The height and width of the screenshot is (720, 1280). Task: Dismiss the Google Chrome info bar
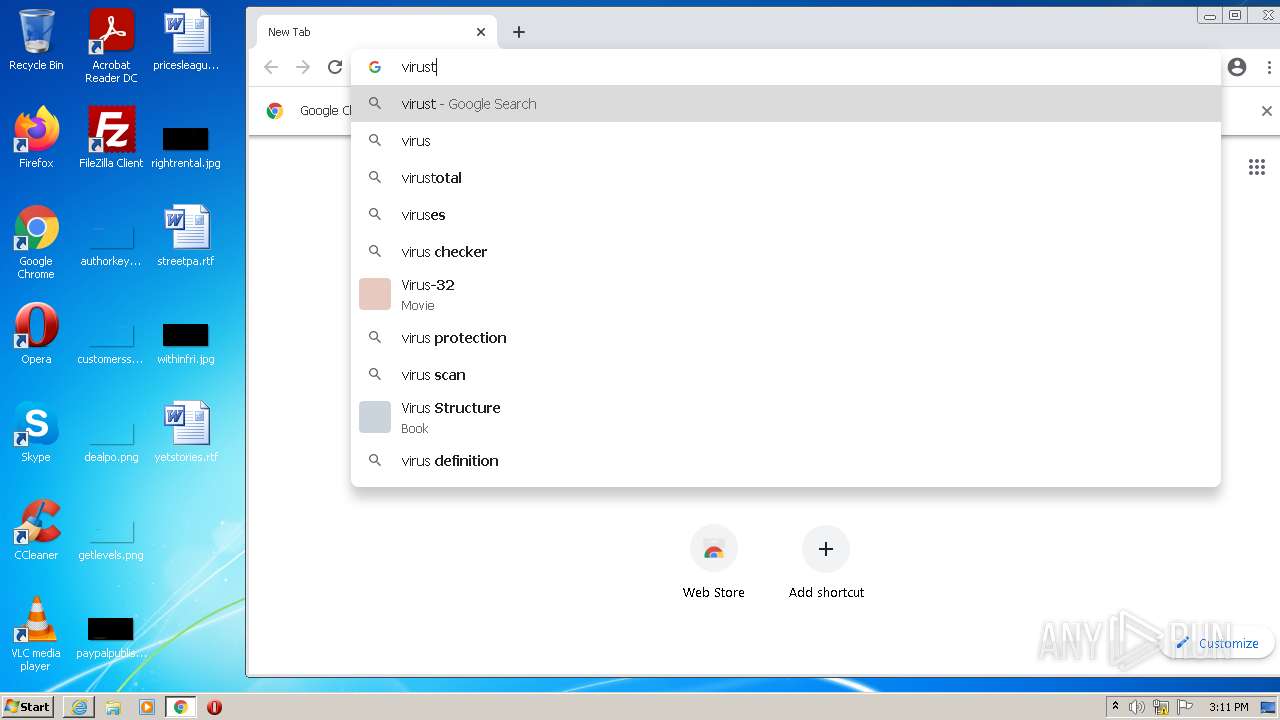pos(1266,111)
